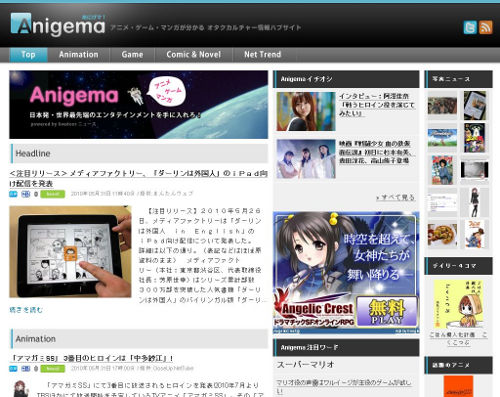Screen dimensions: 500x397
Task: Click the daily 4-koma comic image
Action: click(458, 304)
